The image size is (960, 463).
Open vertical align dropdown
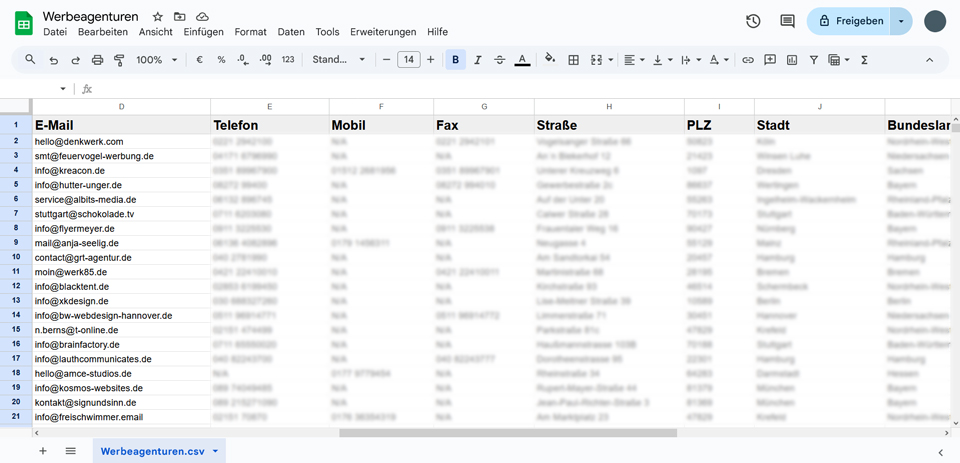click(662, 60)
